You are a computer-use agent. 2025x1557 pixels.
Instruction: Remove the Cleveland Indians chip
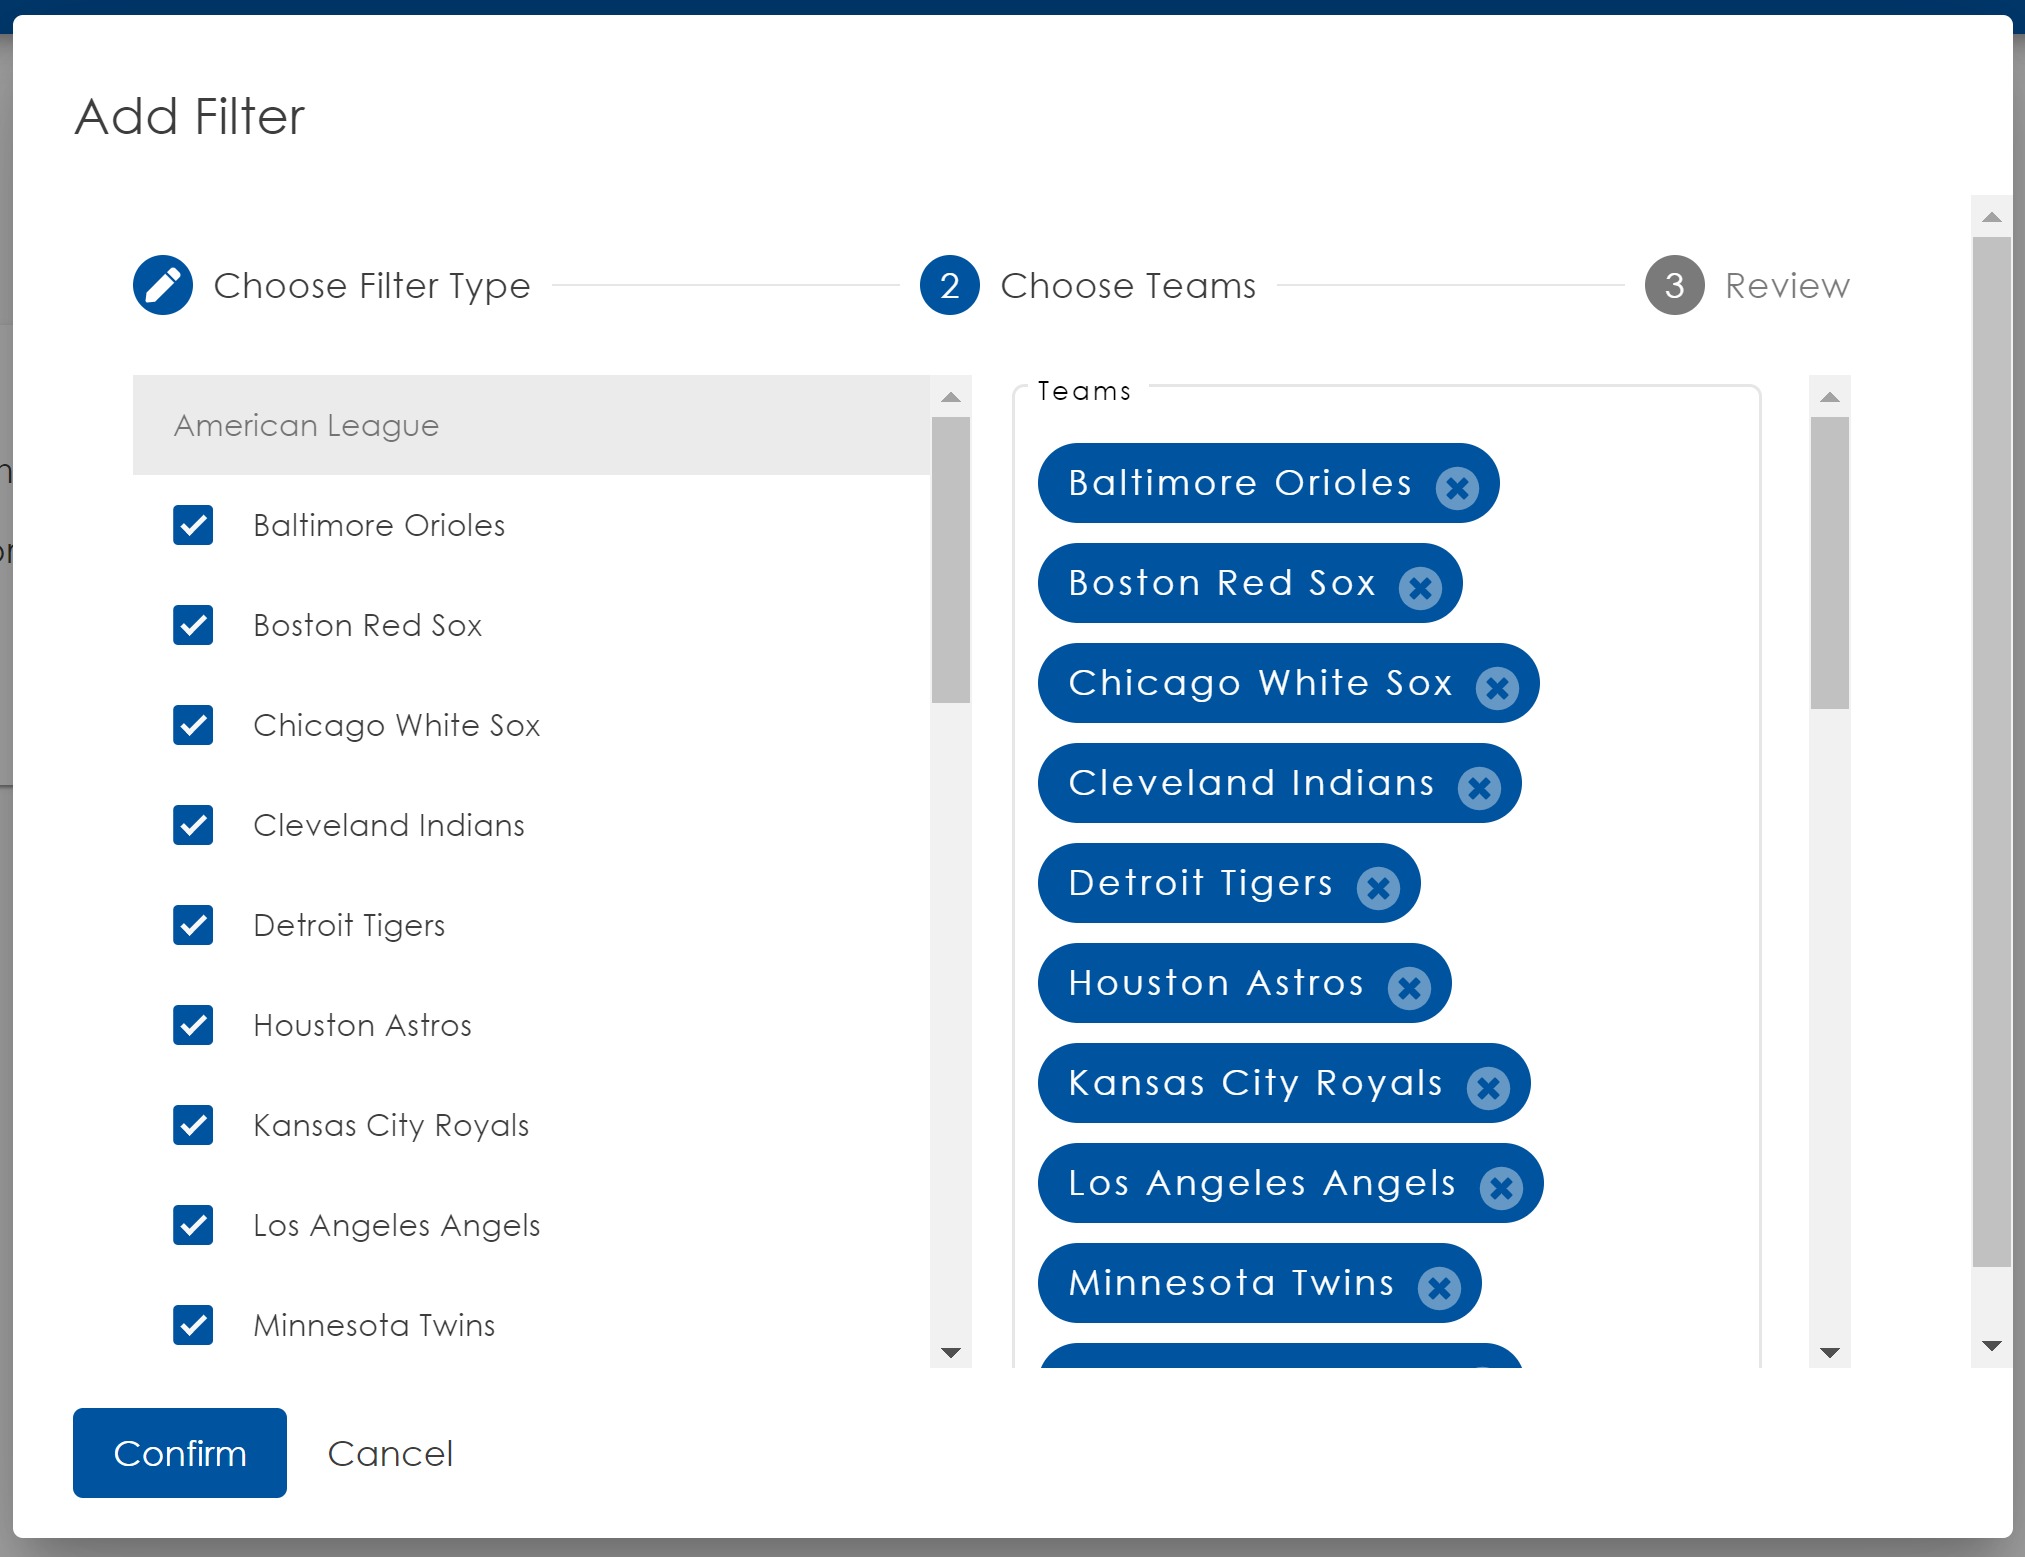click(x=1479, y=788)
